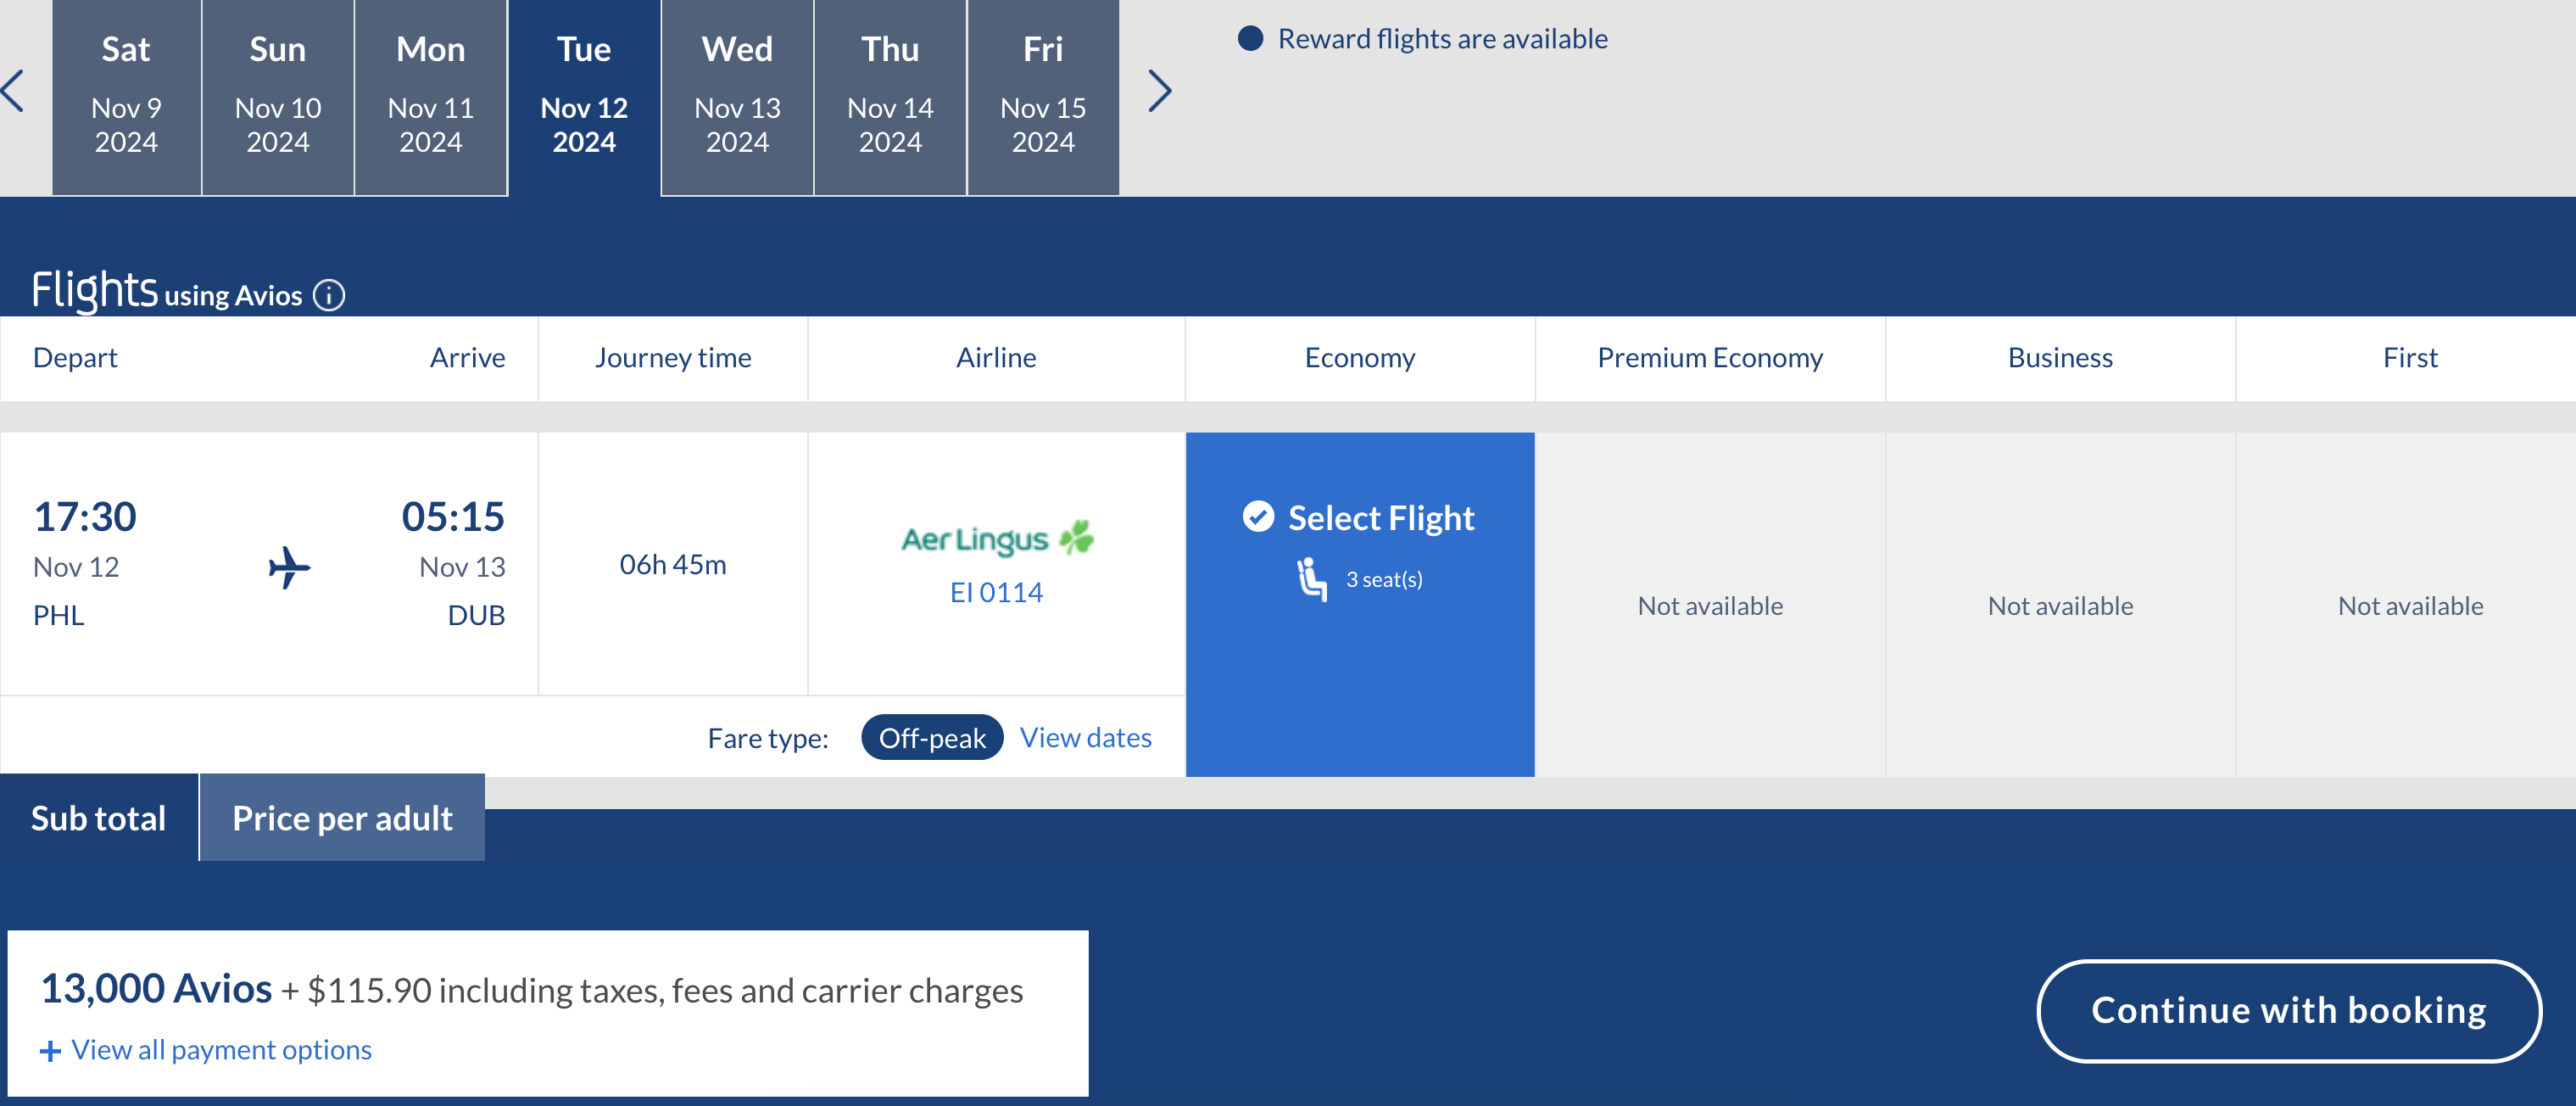Switch to the Wed Nov 13 date tab
2576x1106 pixels.
pos(737,95)
